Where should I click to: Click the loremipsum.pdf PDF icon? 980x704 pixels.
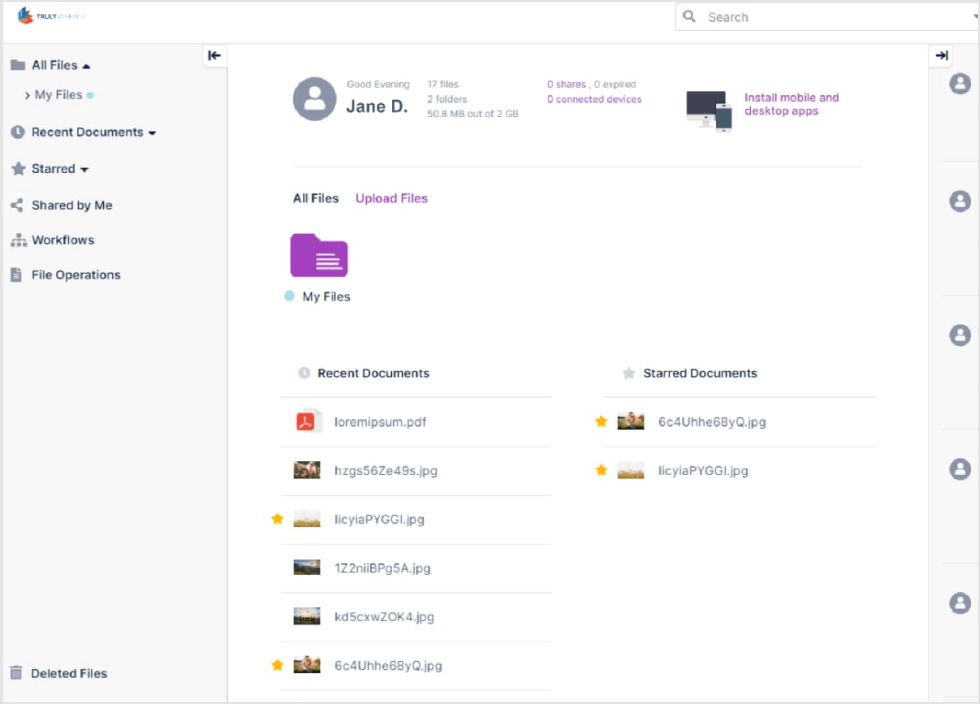tap(307, 422)
